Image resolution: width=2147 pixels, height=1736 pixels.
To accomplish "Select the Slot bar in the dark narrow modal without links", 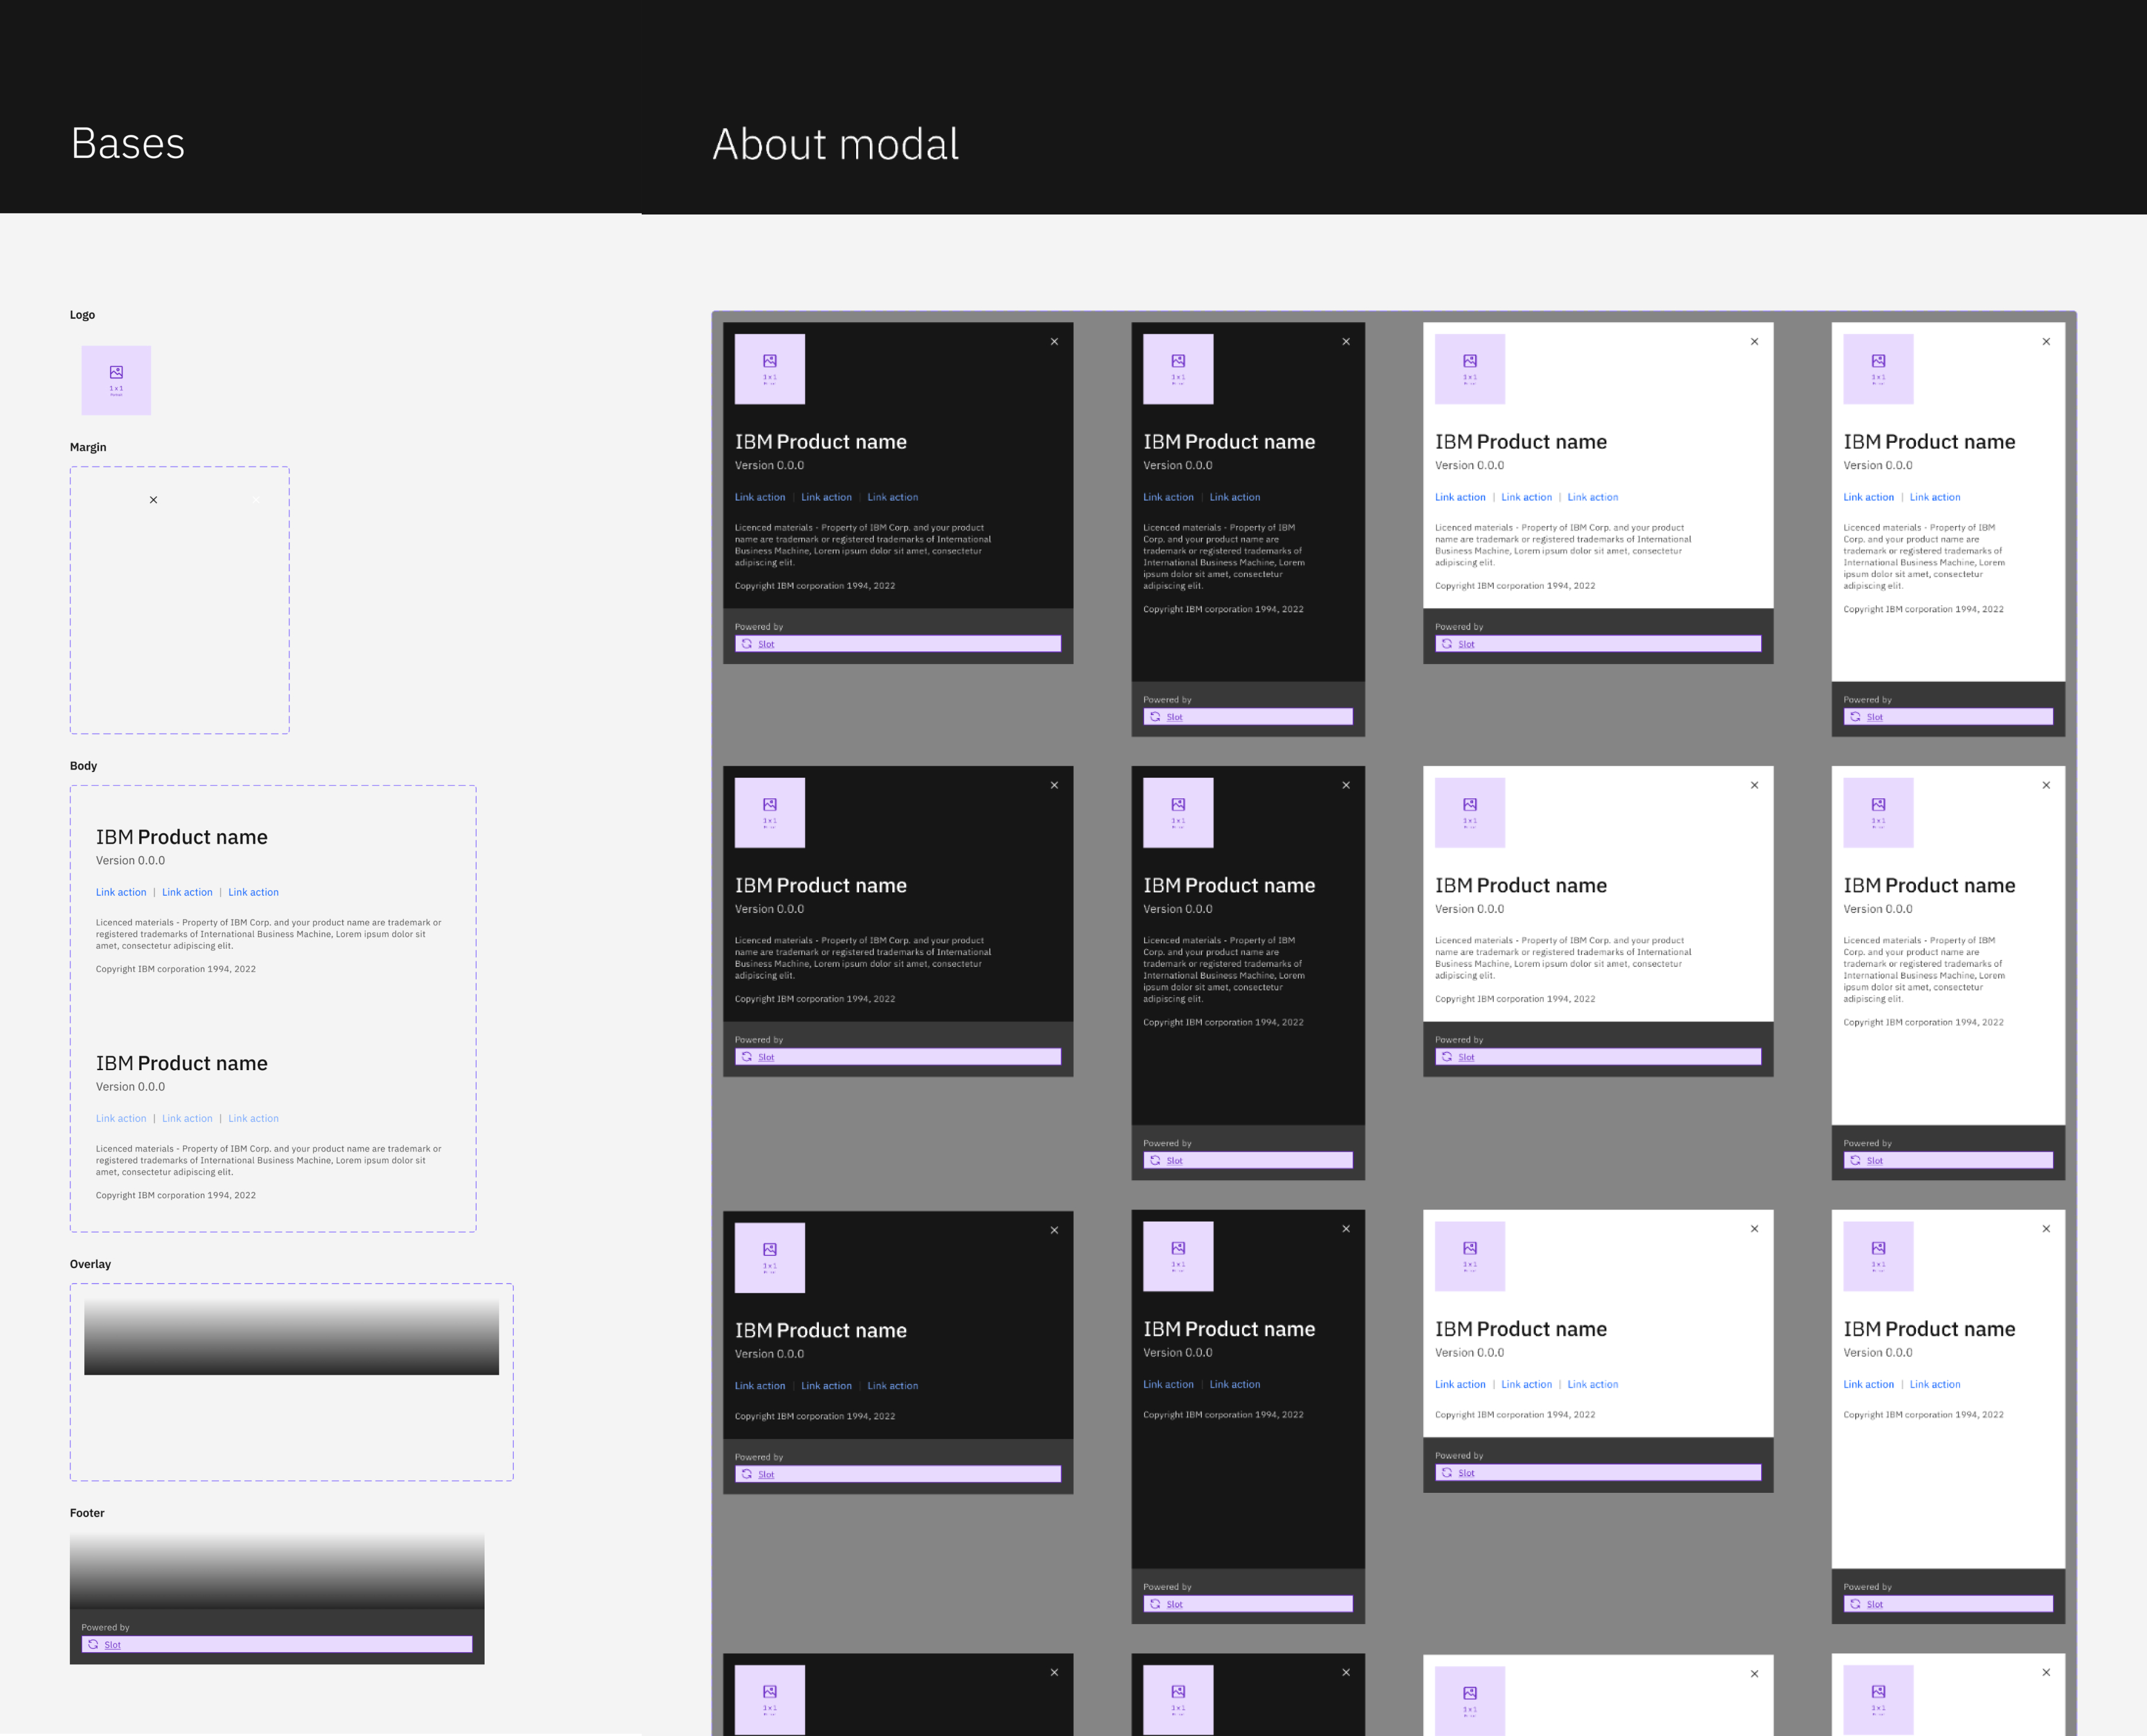I will point(1248,1160).
